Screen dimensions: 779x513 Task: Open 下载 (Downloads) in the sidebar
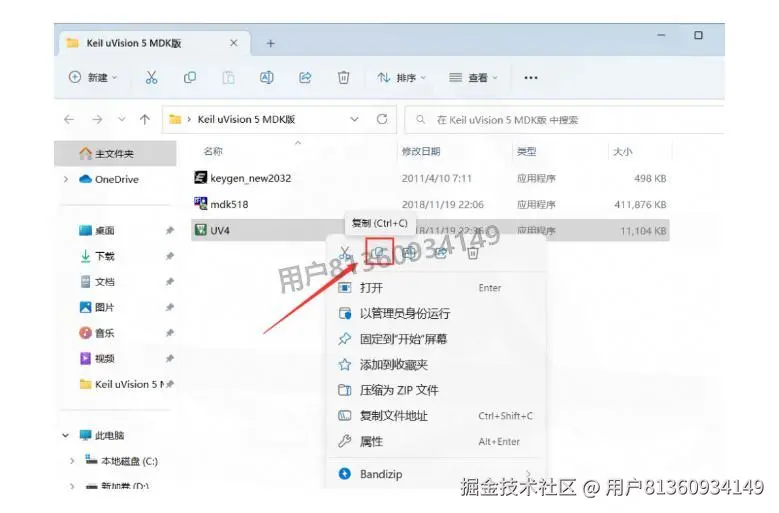[97, 256]
